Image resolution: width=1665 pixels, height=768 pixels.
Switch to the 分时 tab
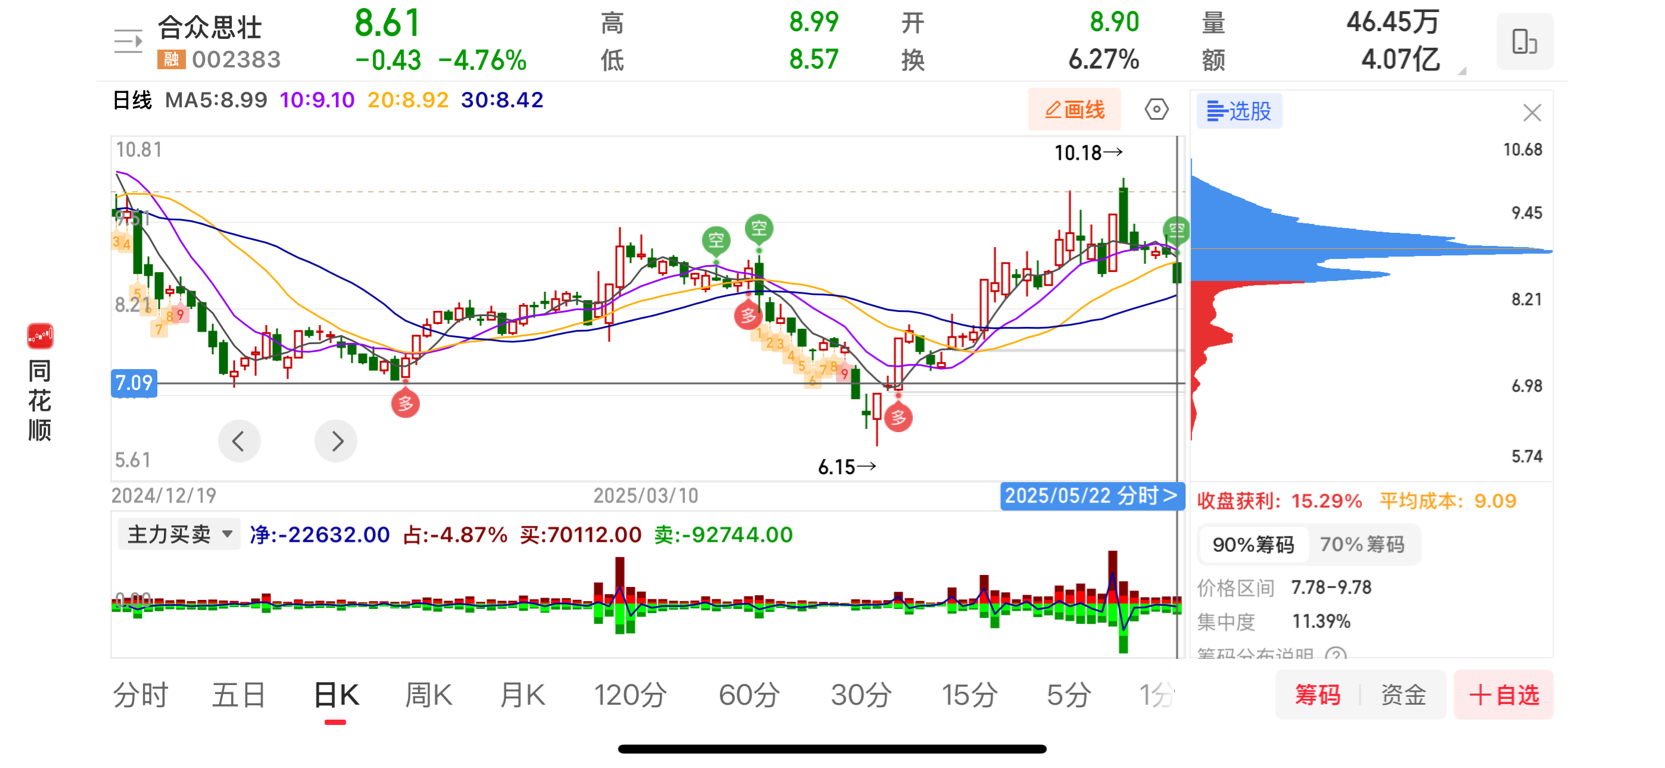140,695
